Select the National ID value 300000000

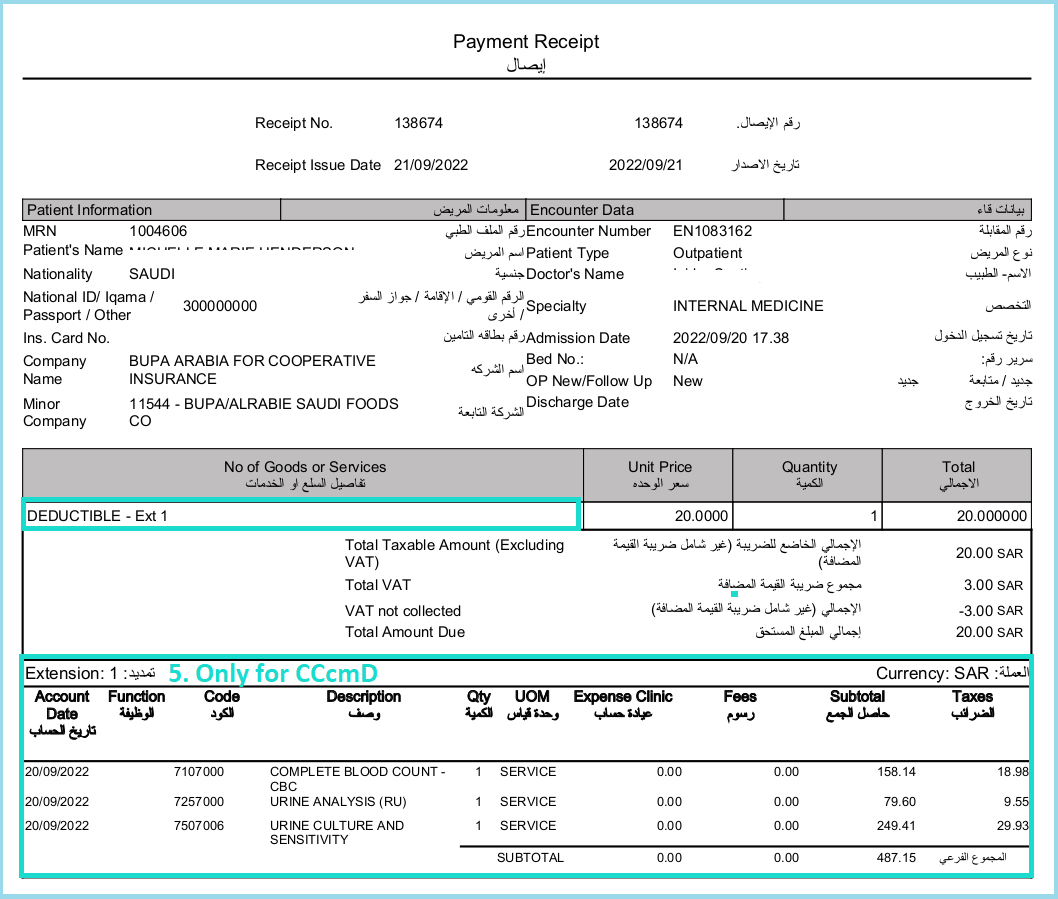coord(220,306)
